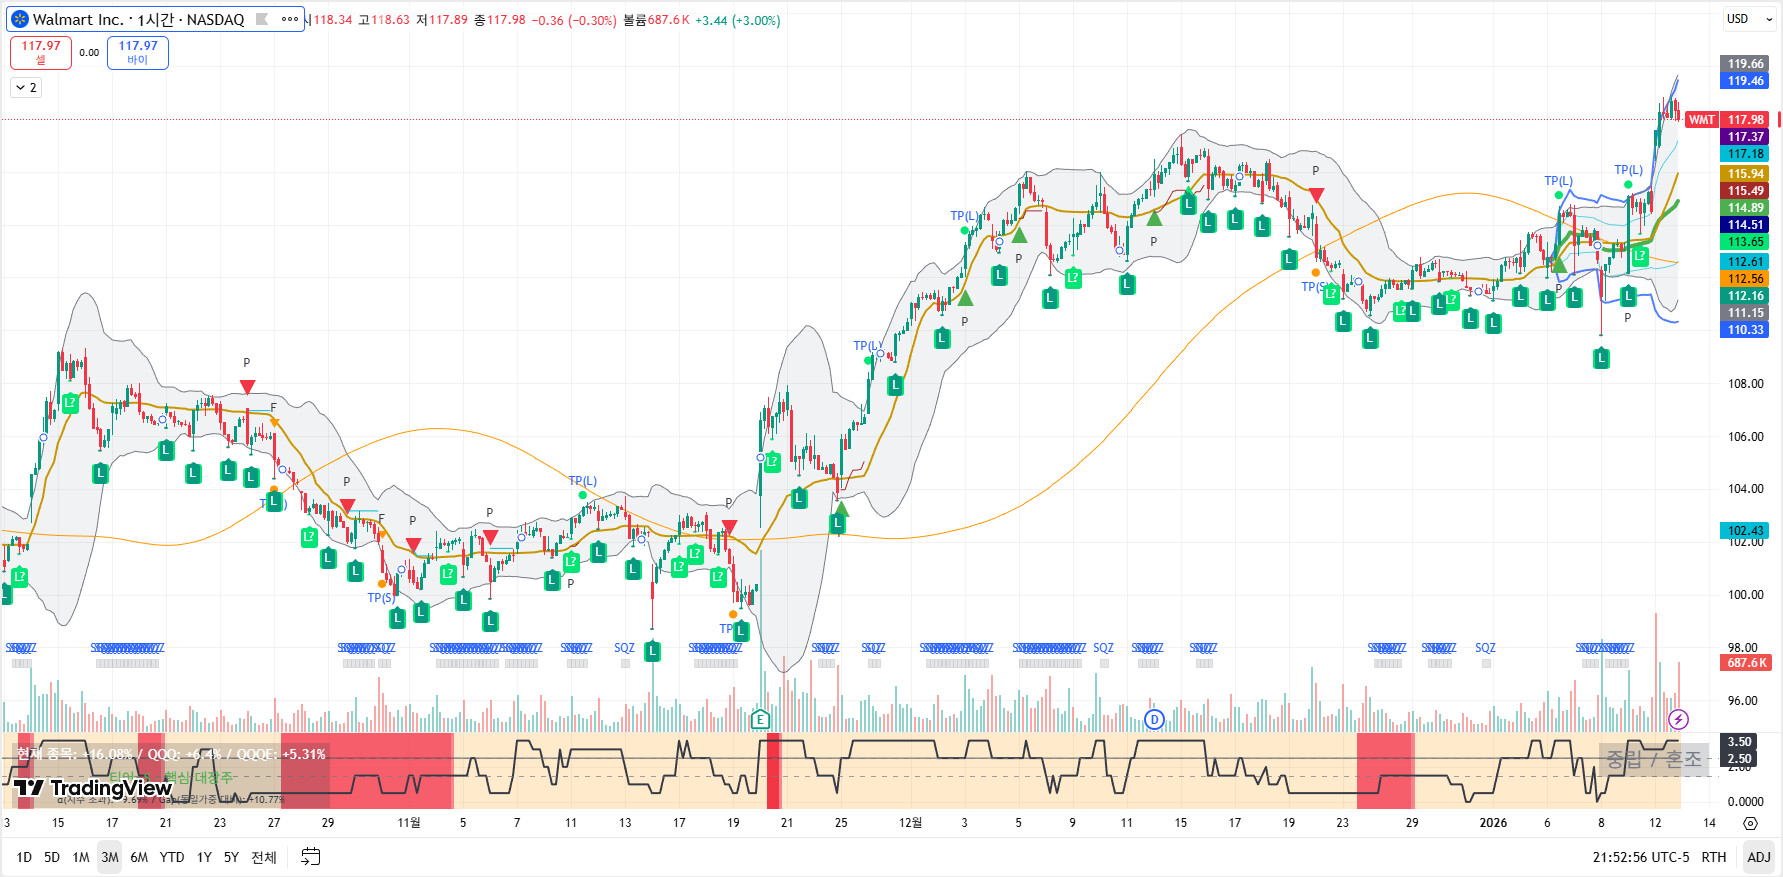Select the YTD range tab
Image resolution: width=1783 pixels, height=877 pixels.
point(172,857)
